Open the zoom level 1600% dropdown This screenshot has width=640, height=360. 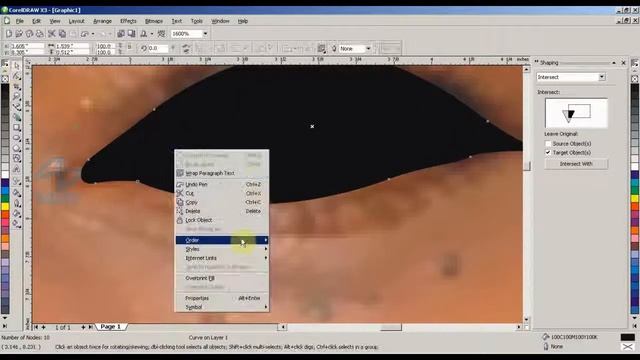pyautogui.click(x=205, y=33)
